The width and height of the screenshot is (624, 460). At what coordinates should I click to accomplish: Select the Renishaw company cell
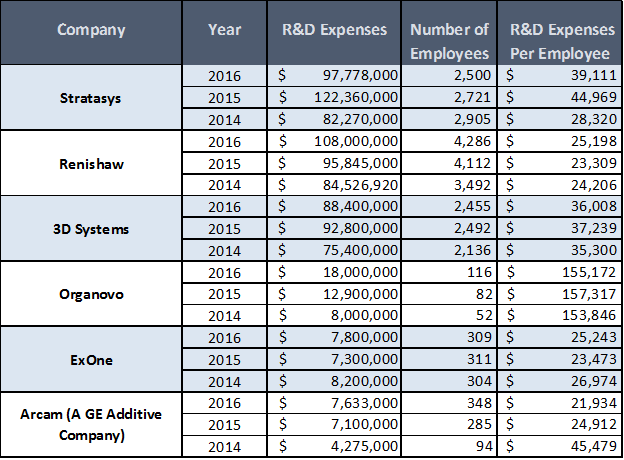click(x=91, y=163)
